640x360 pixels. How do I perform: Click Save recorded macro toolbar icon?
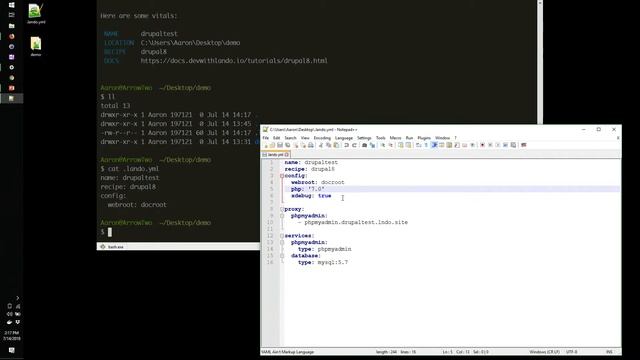point(513,145)
